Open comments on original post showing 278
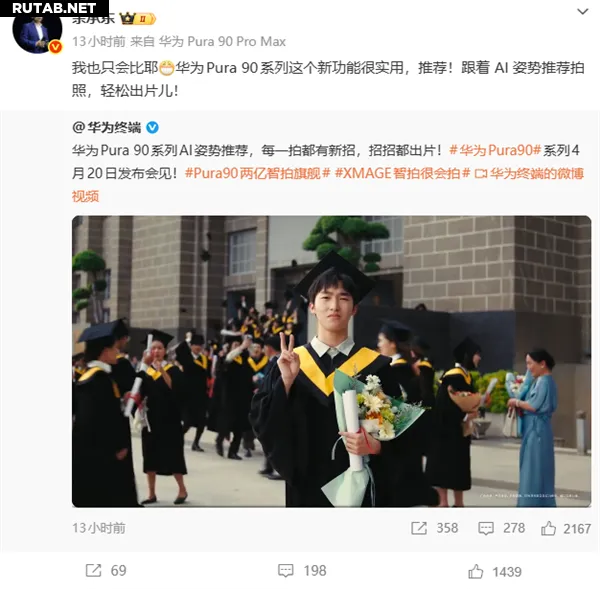Screen dimensions: 600x589 point(501,528)
